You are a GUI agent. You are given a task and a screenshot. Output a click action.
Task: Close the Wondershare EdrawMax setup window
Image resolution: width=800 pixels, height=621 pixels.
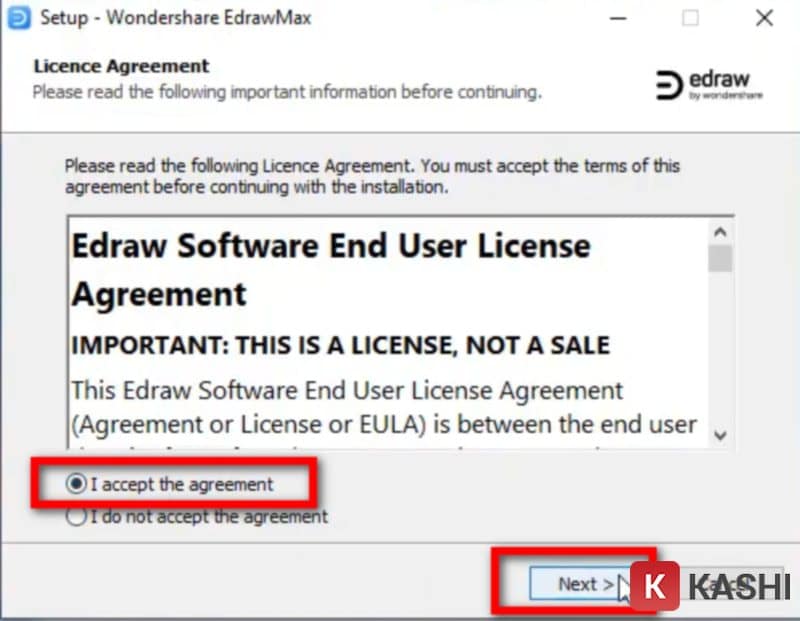click(x=764, y=18)
